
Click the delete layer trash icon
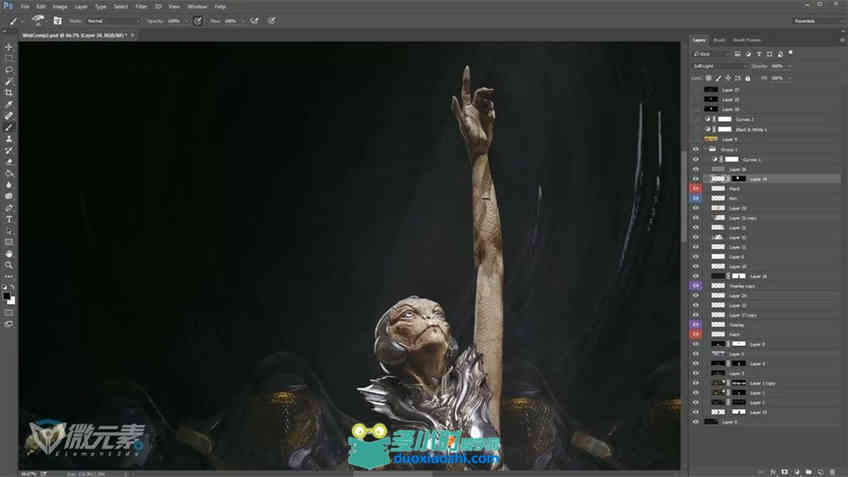point(832,472)
